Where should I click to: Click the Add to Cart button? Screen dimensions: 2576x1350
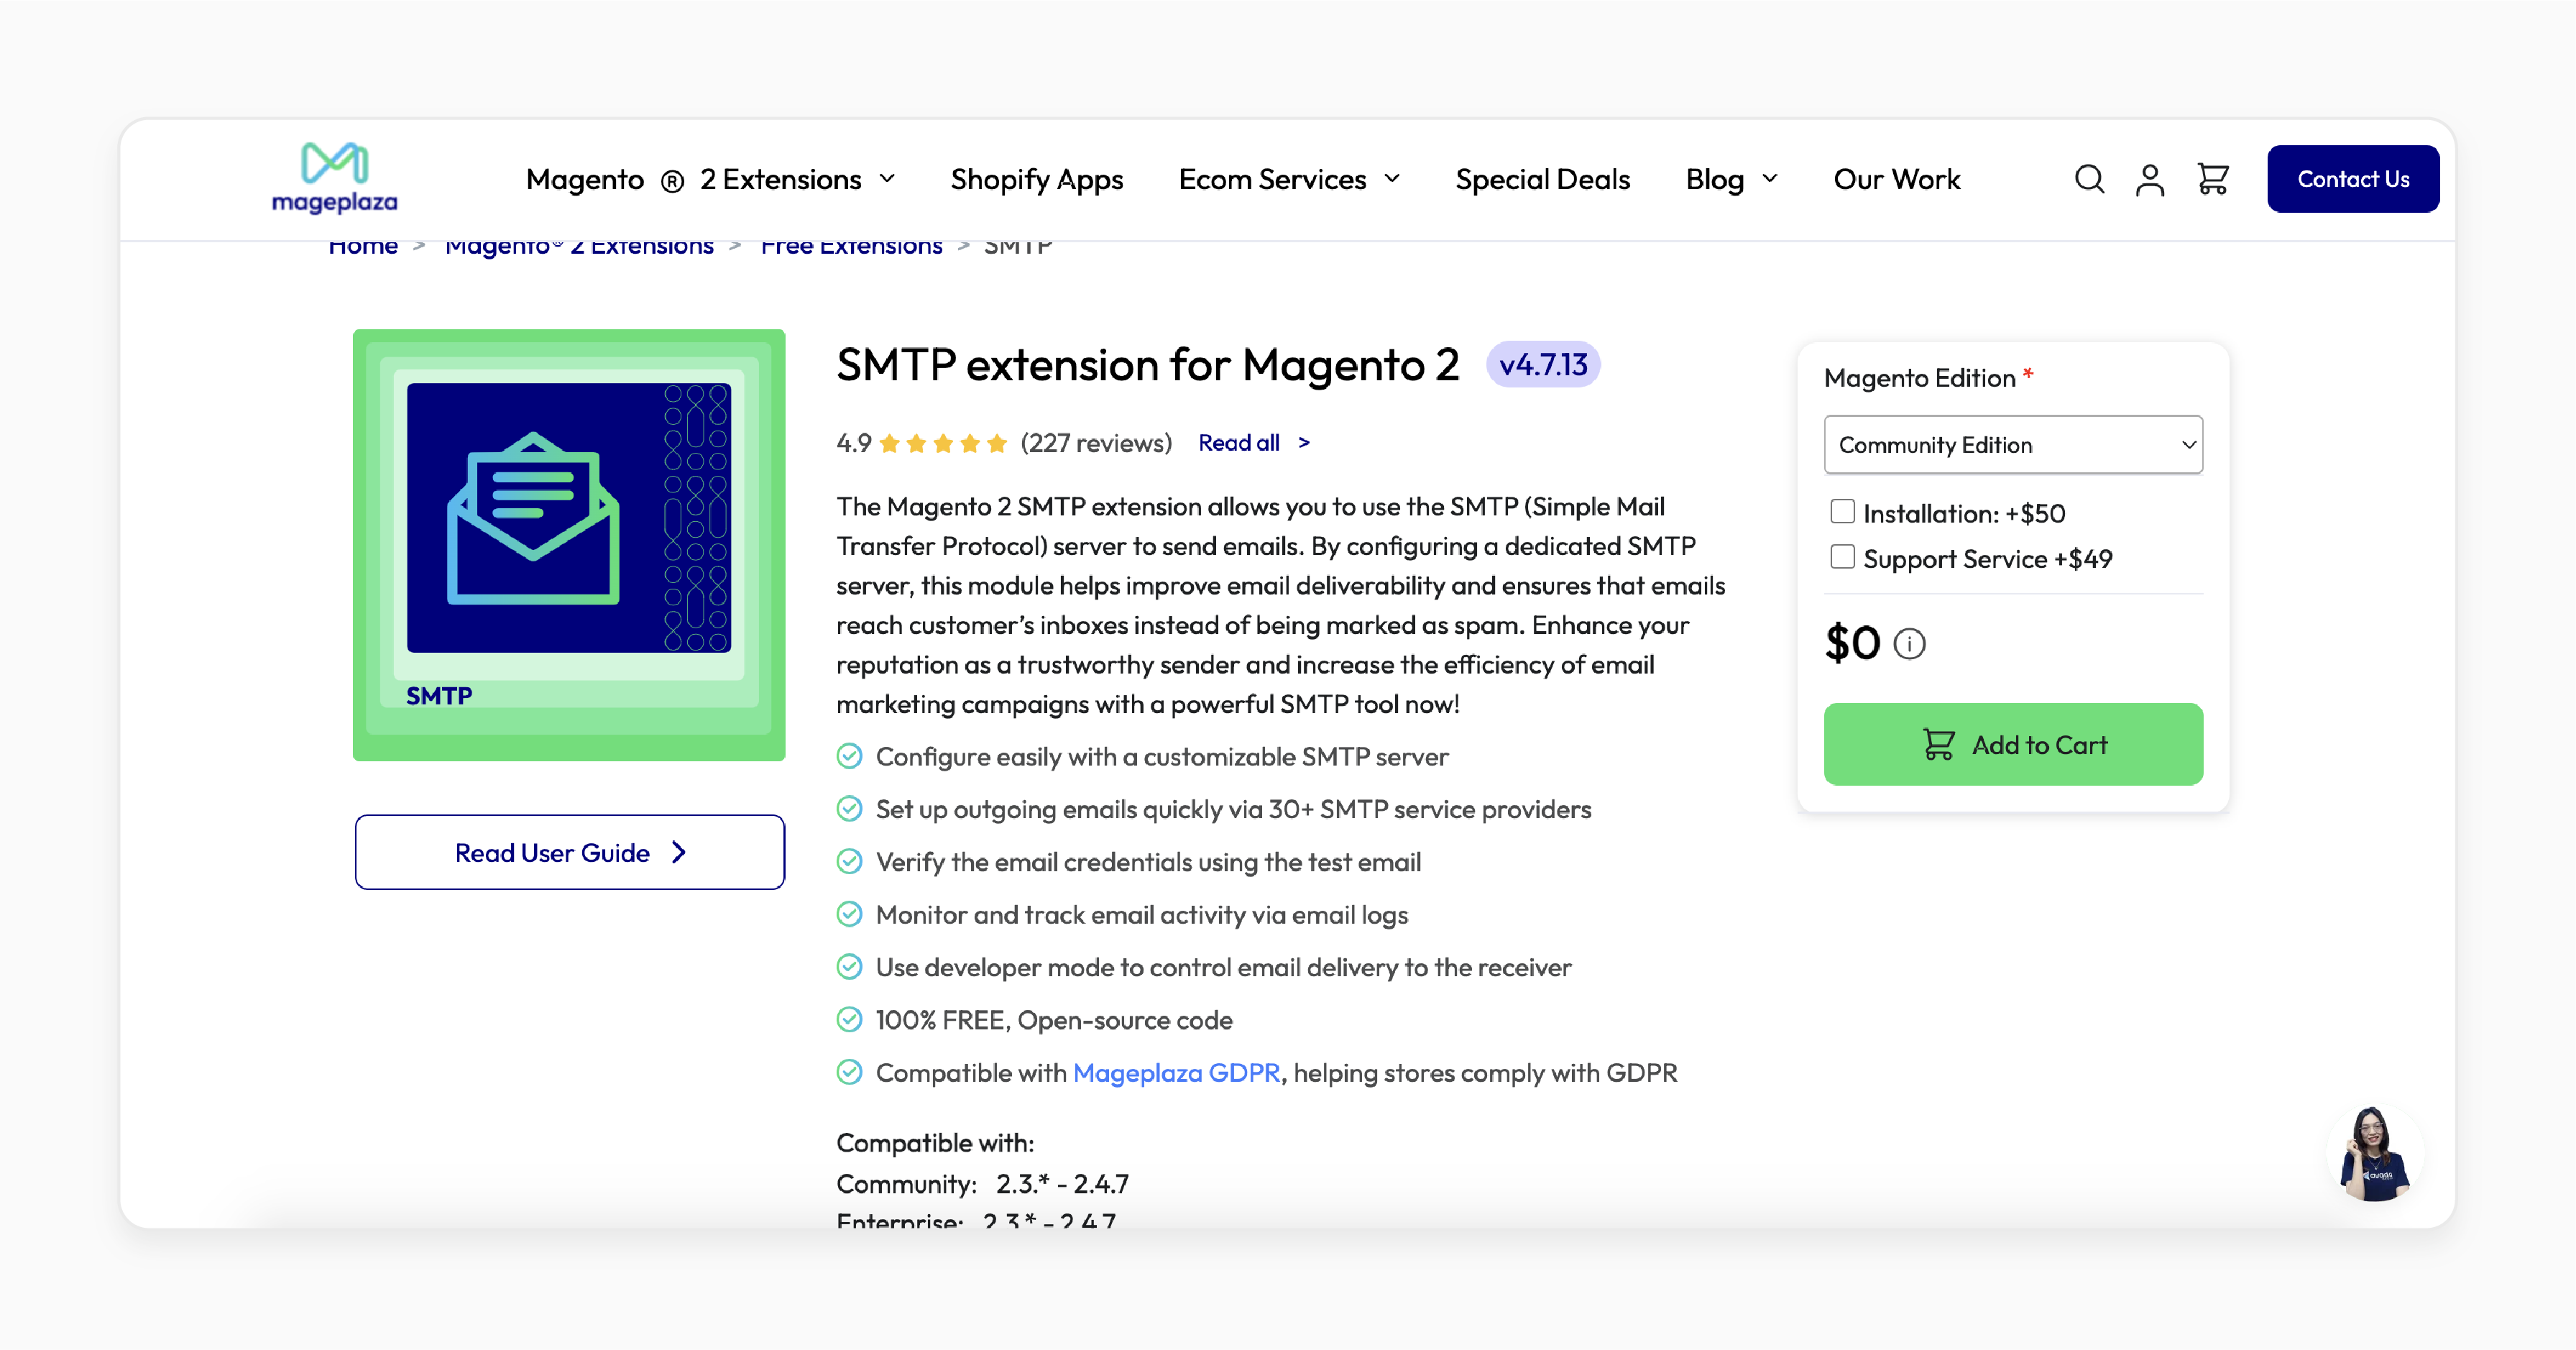[2013, 744]
